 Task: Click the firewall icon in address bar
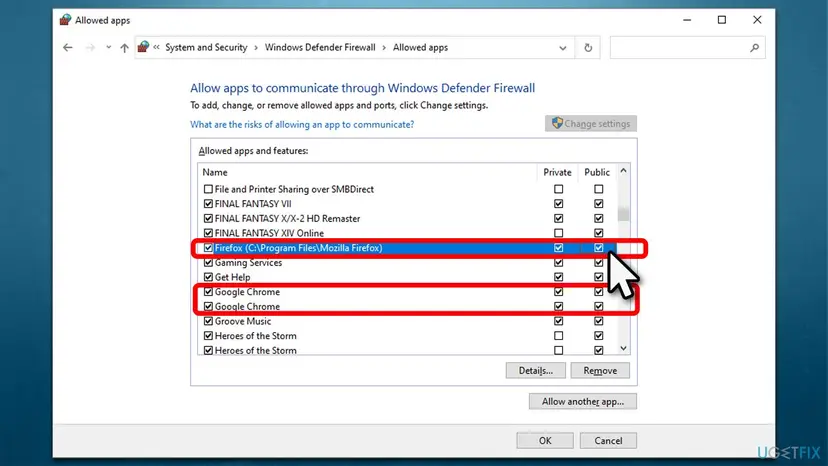click(x=143, y=47)
